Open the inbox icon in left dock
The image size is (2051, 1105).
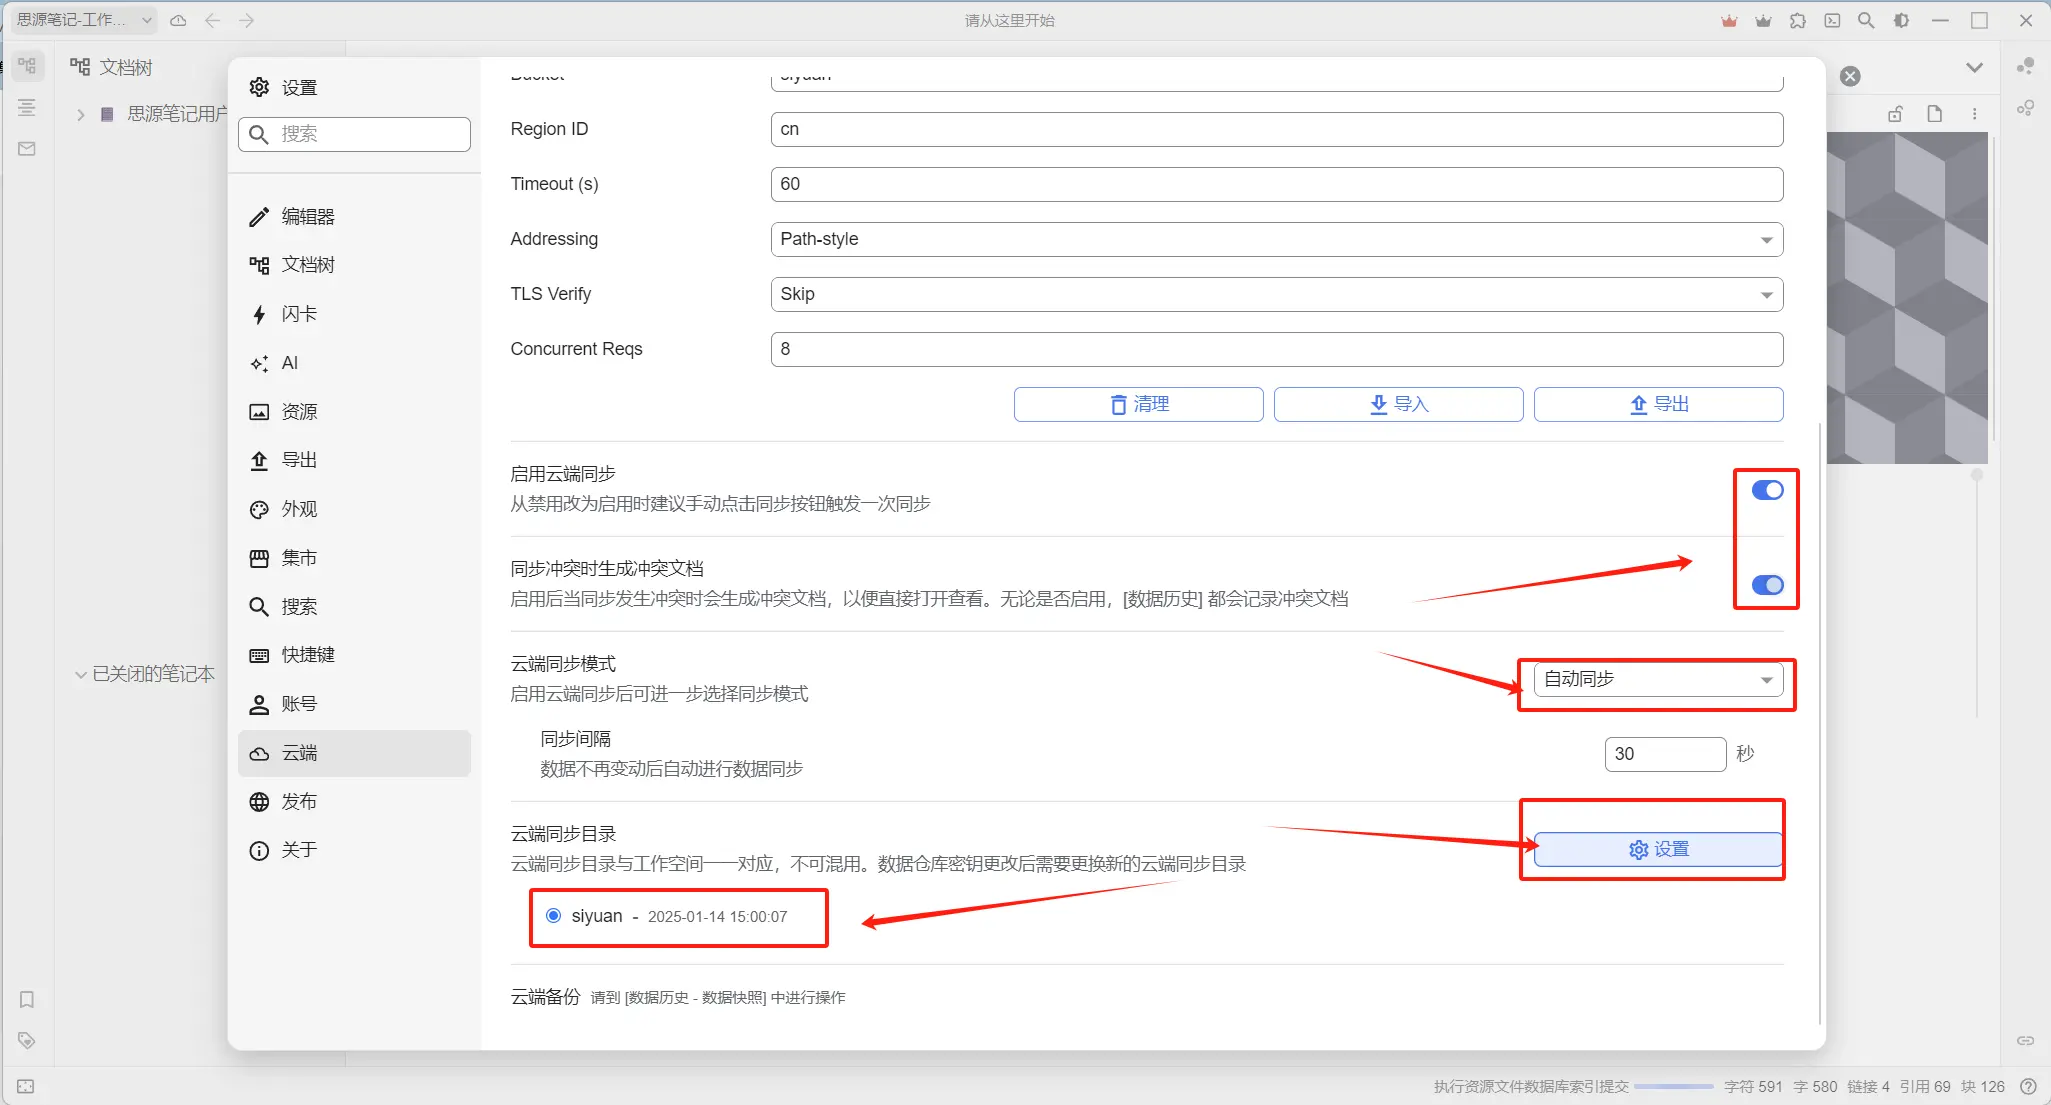pos(27,149)
